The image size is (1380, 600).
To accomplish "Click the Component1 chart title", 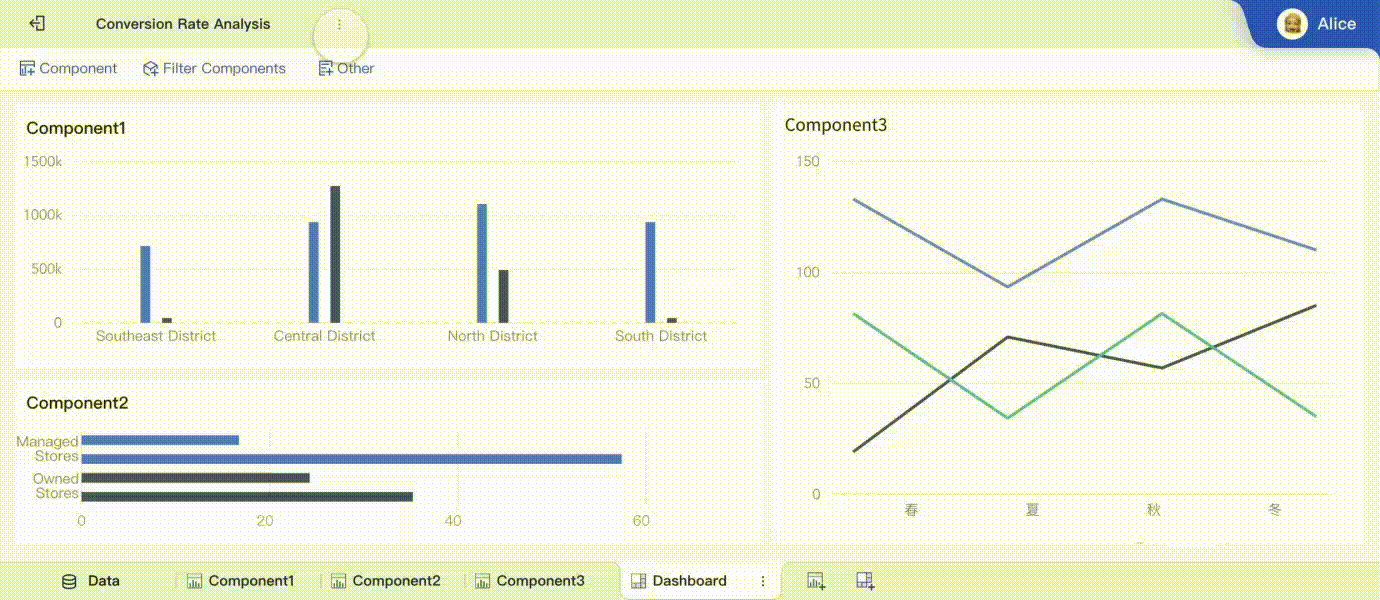I will coord(76,128).
